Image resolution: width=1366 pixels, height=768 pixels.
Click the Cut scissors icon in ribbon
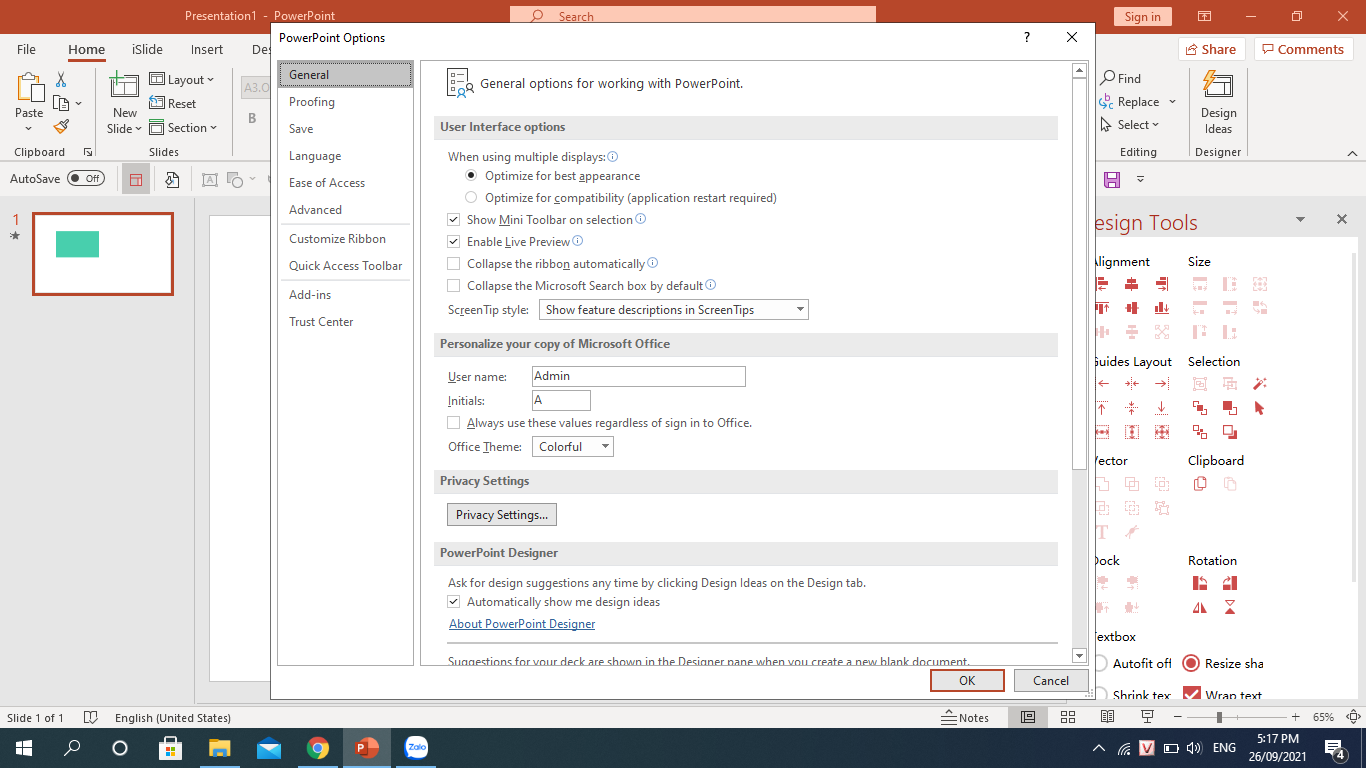tap(61, 80)
